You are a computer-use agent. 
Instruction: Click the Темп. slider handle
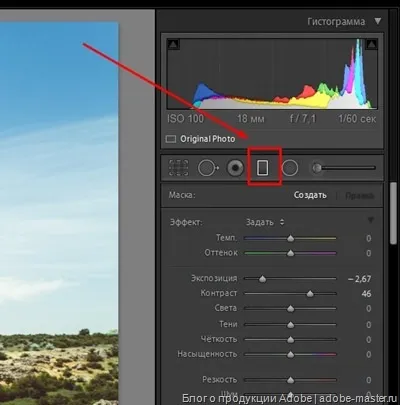tap(291, 238)
